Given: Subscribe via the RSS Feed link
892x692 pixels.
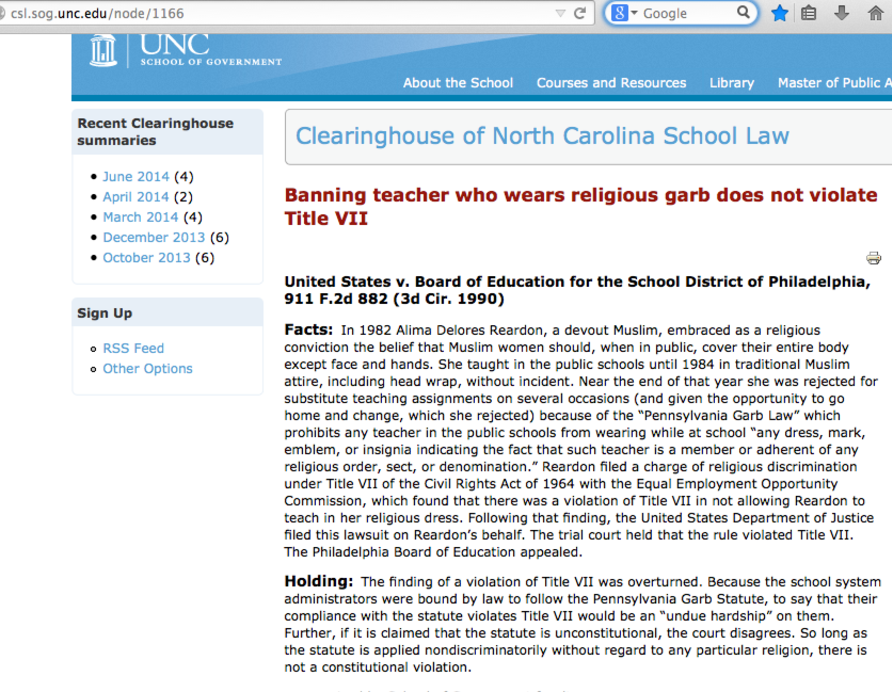Looking at the screenshot, I should (133, 348).
